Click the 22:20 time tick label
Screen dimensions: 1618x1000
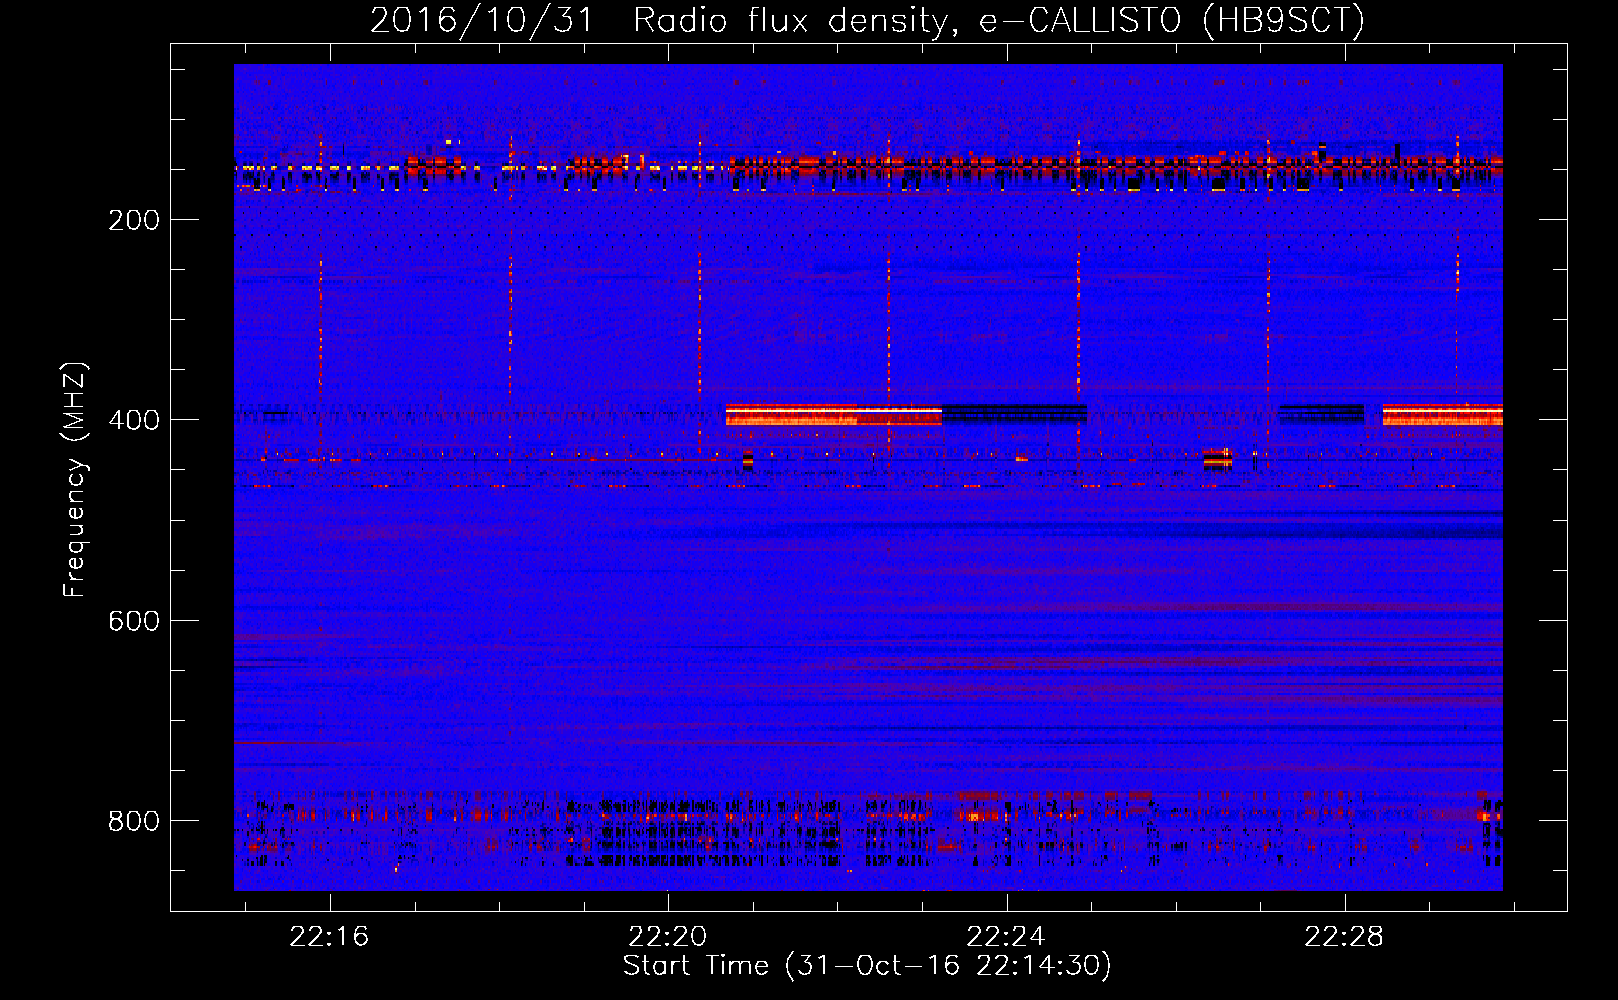tap(667, 937)
